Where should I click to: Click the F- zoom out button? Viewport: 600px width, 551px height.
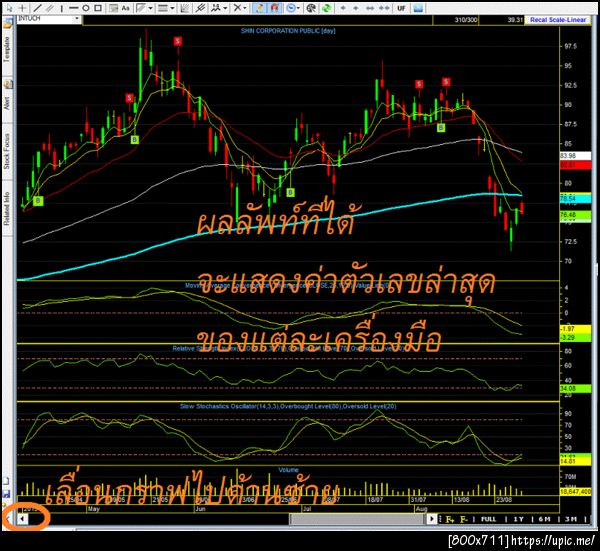point(464,519)
